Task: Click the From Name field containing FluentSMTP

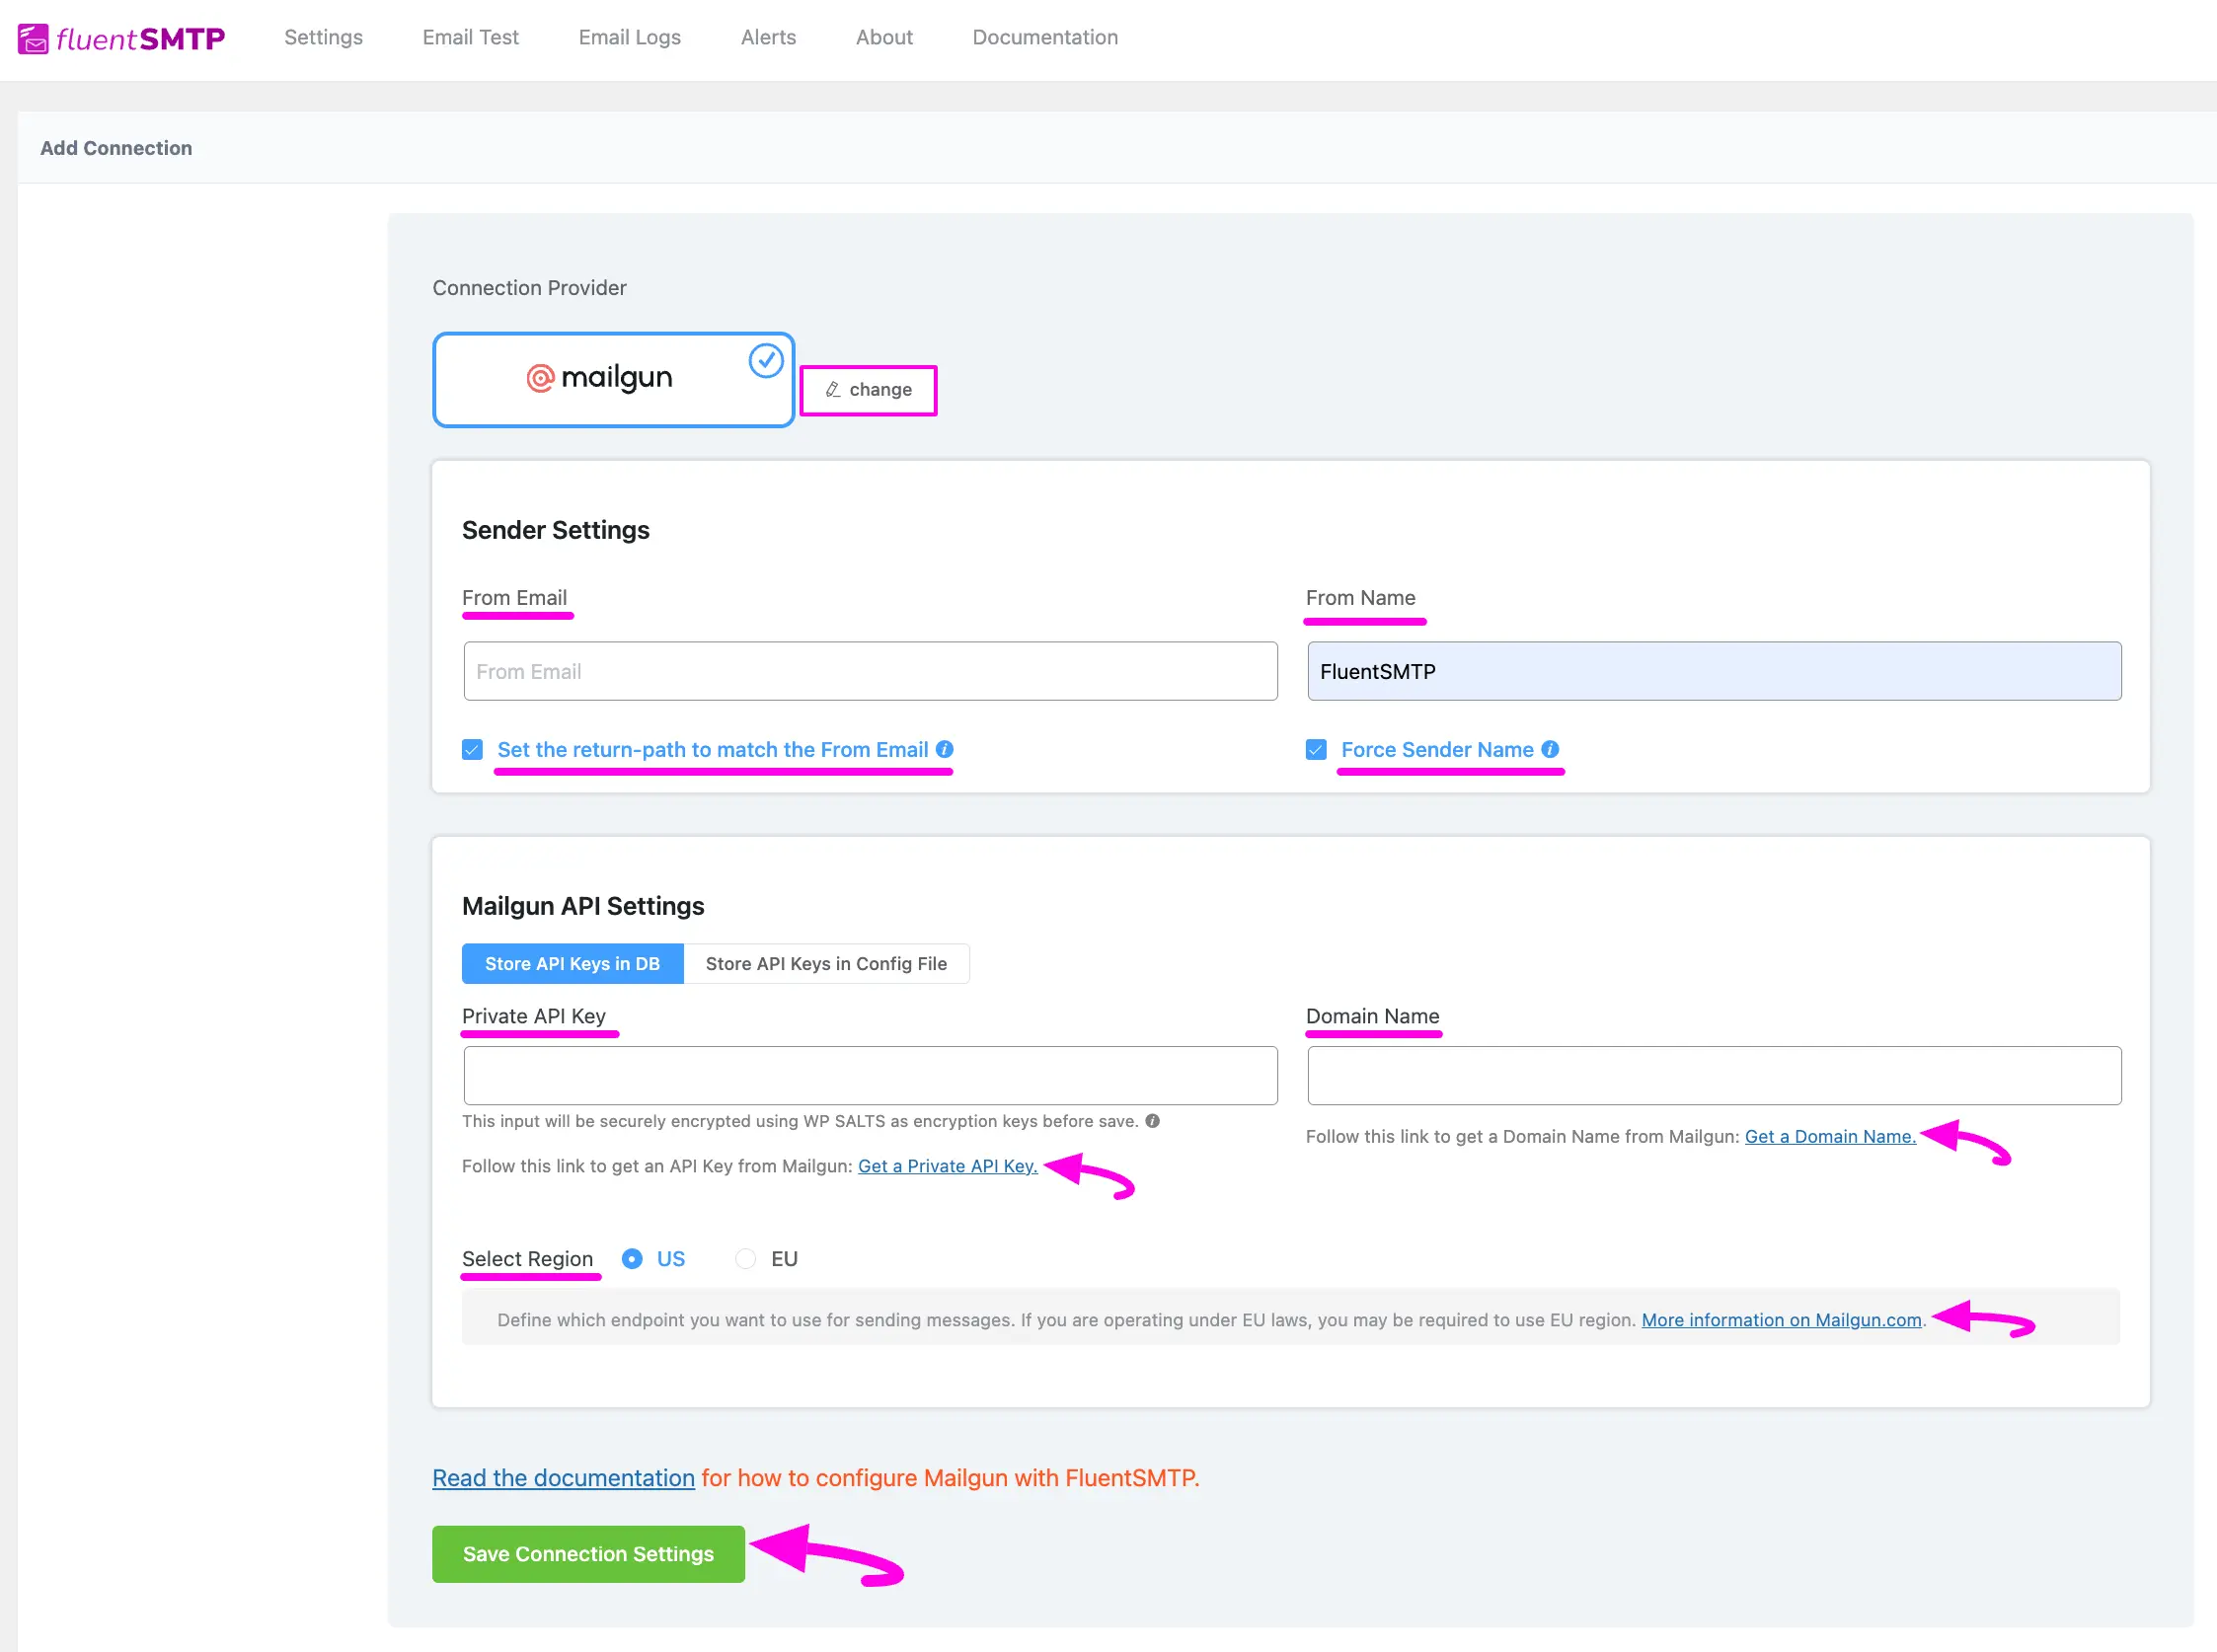Action: [1714, 671]
